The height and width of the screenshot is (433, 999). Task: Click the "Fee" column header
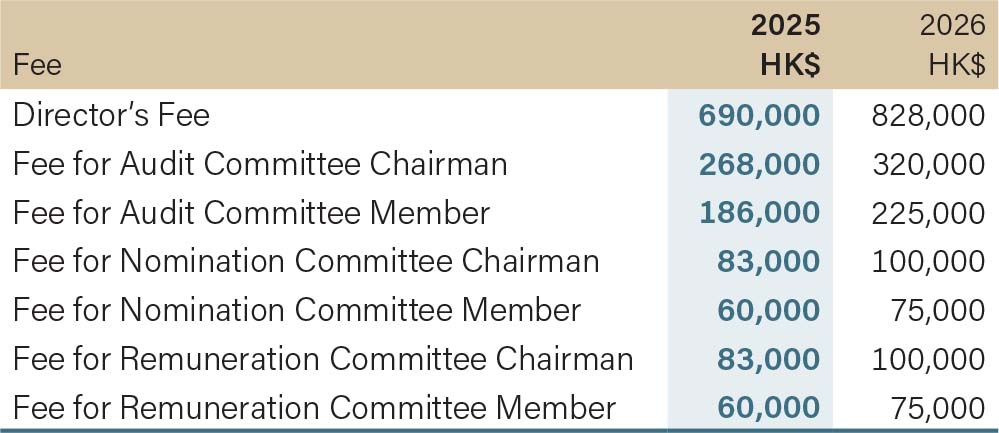(37, 66)
